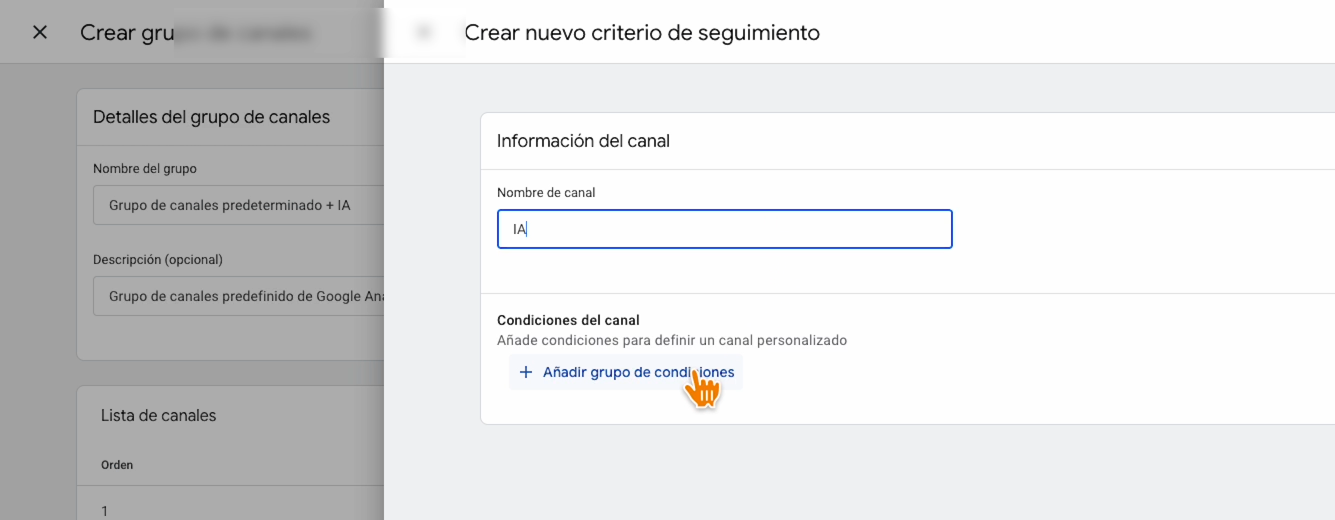Screen dimensions: 1335x520
Task: Click the Añade condiciones helper text
Action: [x=672, y=340]
